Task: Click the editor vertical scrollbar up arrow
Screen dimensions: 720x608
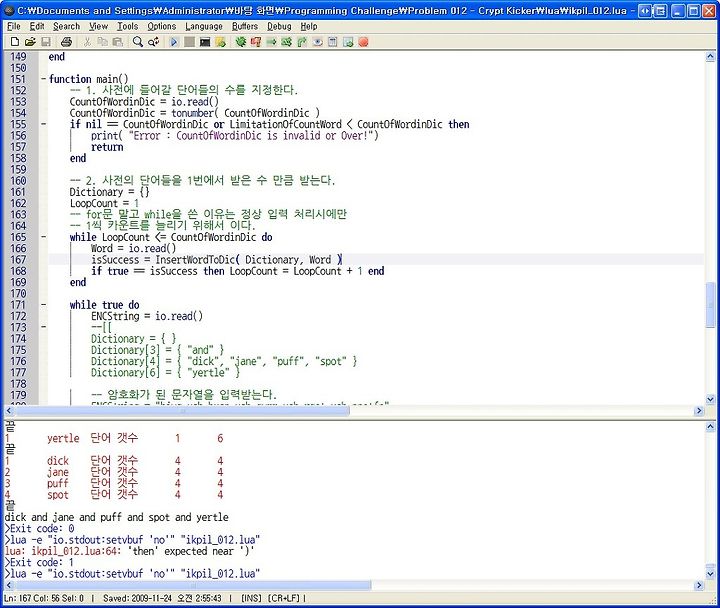Action: tap(710, 56)
